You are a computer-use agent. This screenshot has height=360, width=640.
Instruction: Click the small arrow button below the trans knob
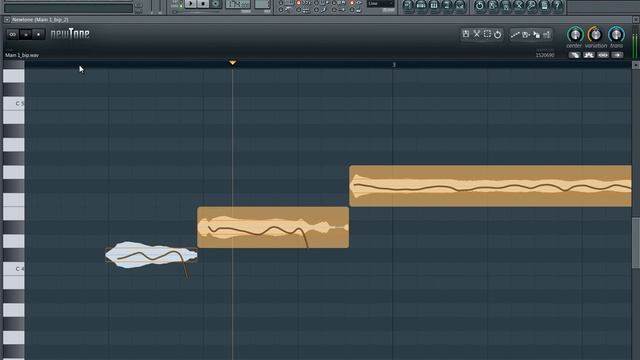tap(617, 55)
